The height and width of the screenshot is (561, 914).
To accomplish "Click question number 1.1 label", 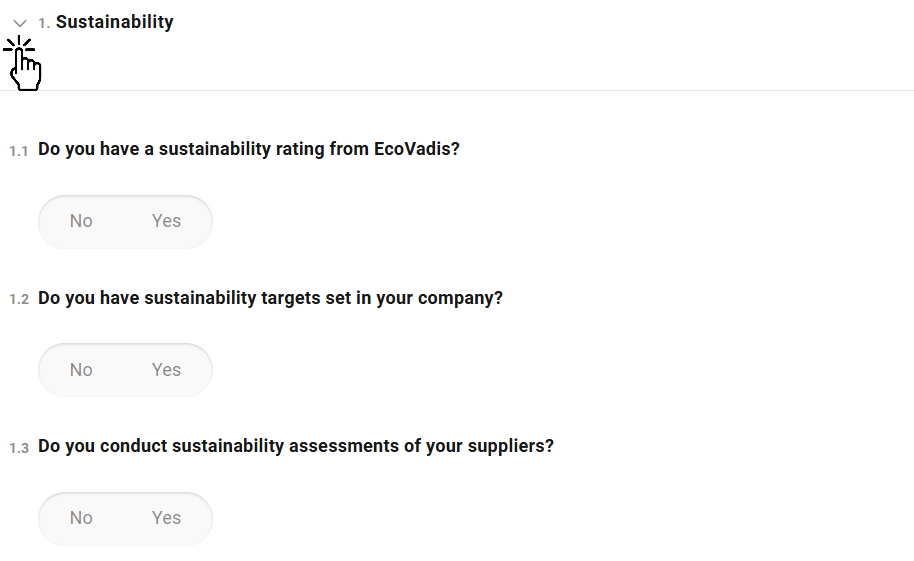I will tap(19, 151).
